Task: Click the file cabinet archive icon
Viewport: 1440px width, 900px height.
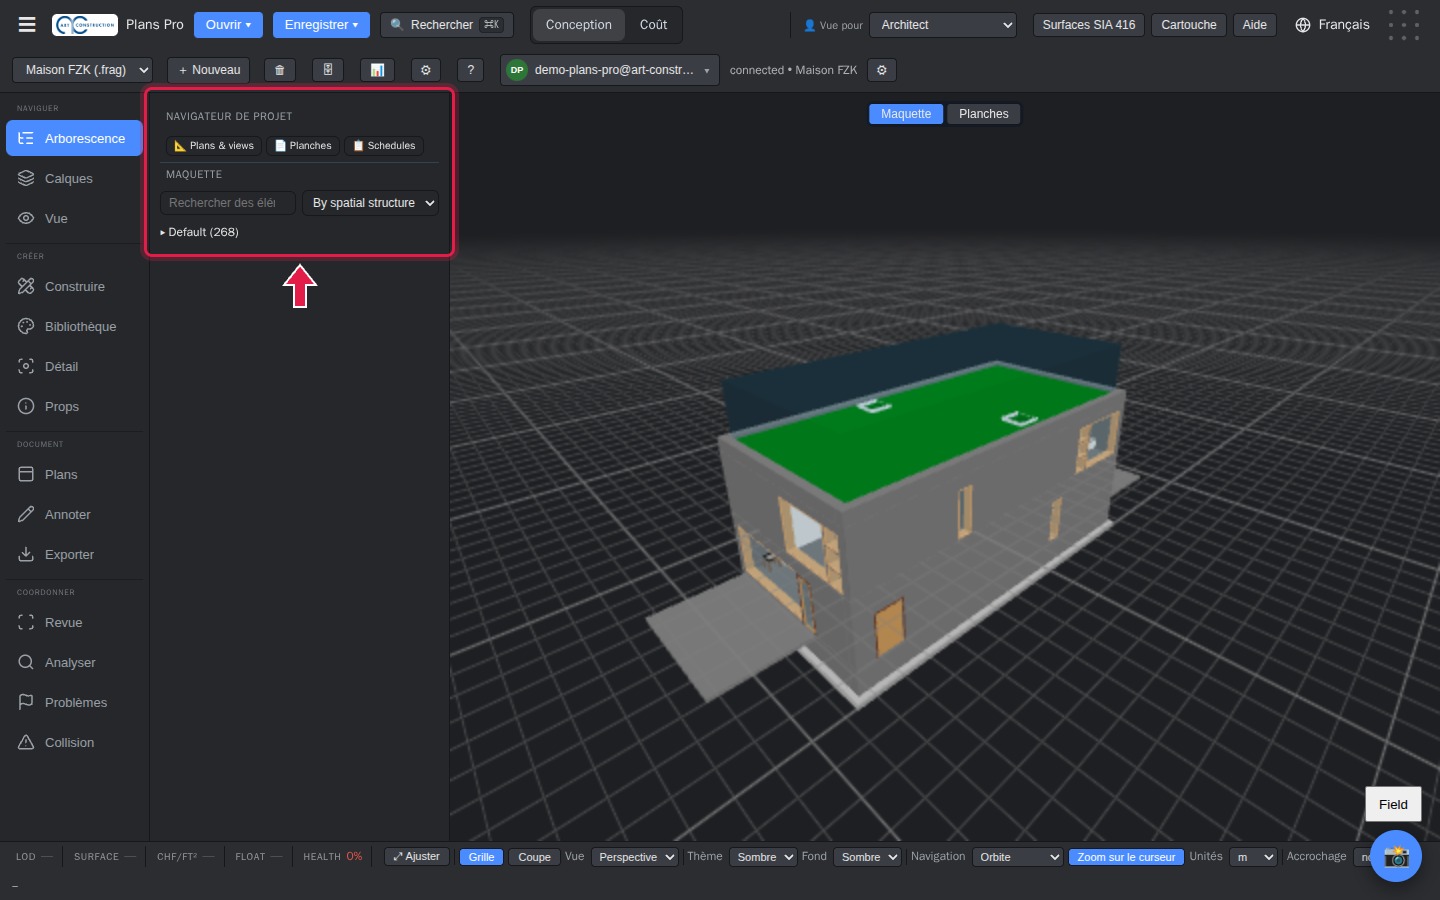Action: [328, 70]
